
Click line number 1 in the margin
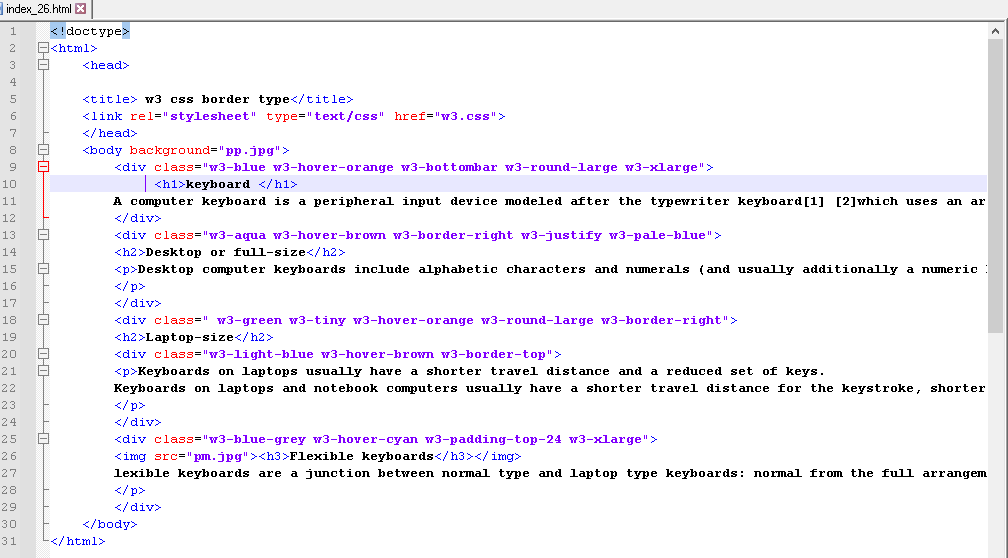click(12, 31)
